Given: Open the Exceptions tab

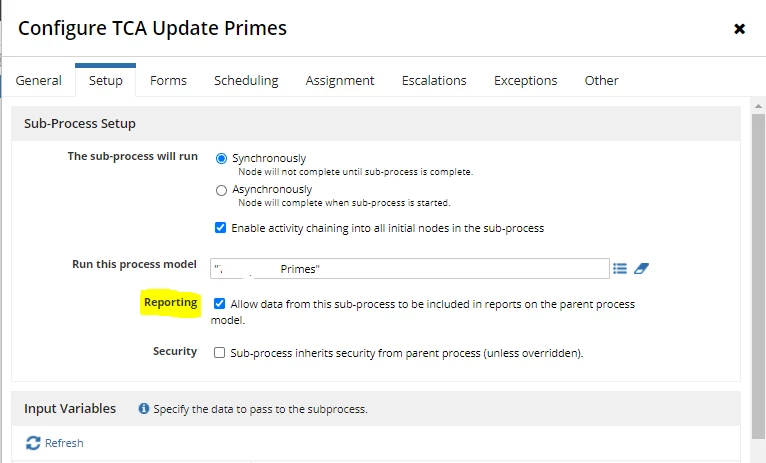Looking at the screenshot, I should tap(526, 81).
